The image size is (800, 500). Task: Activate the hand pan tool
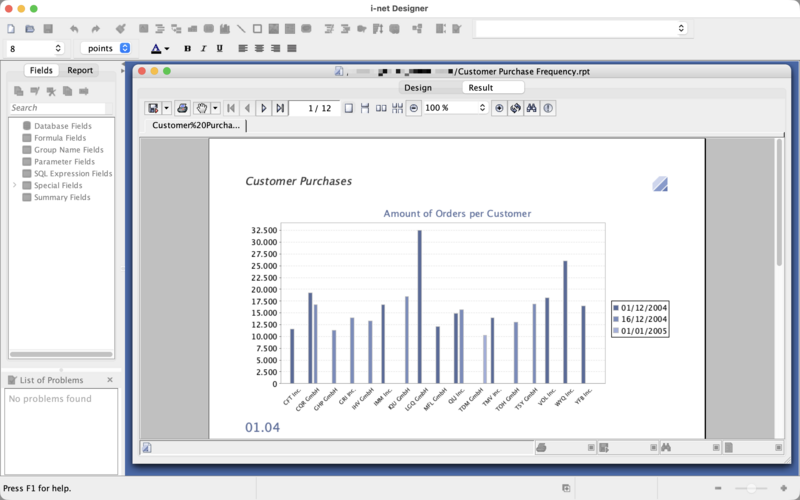point(202,108)
